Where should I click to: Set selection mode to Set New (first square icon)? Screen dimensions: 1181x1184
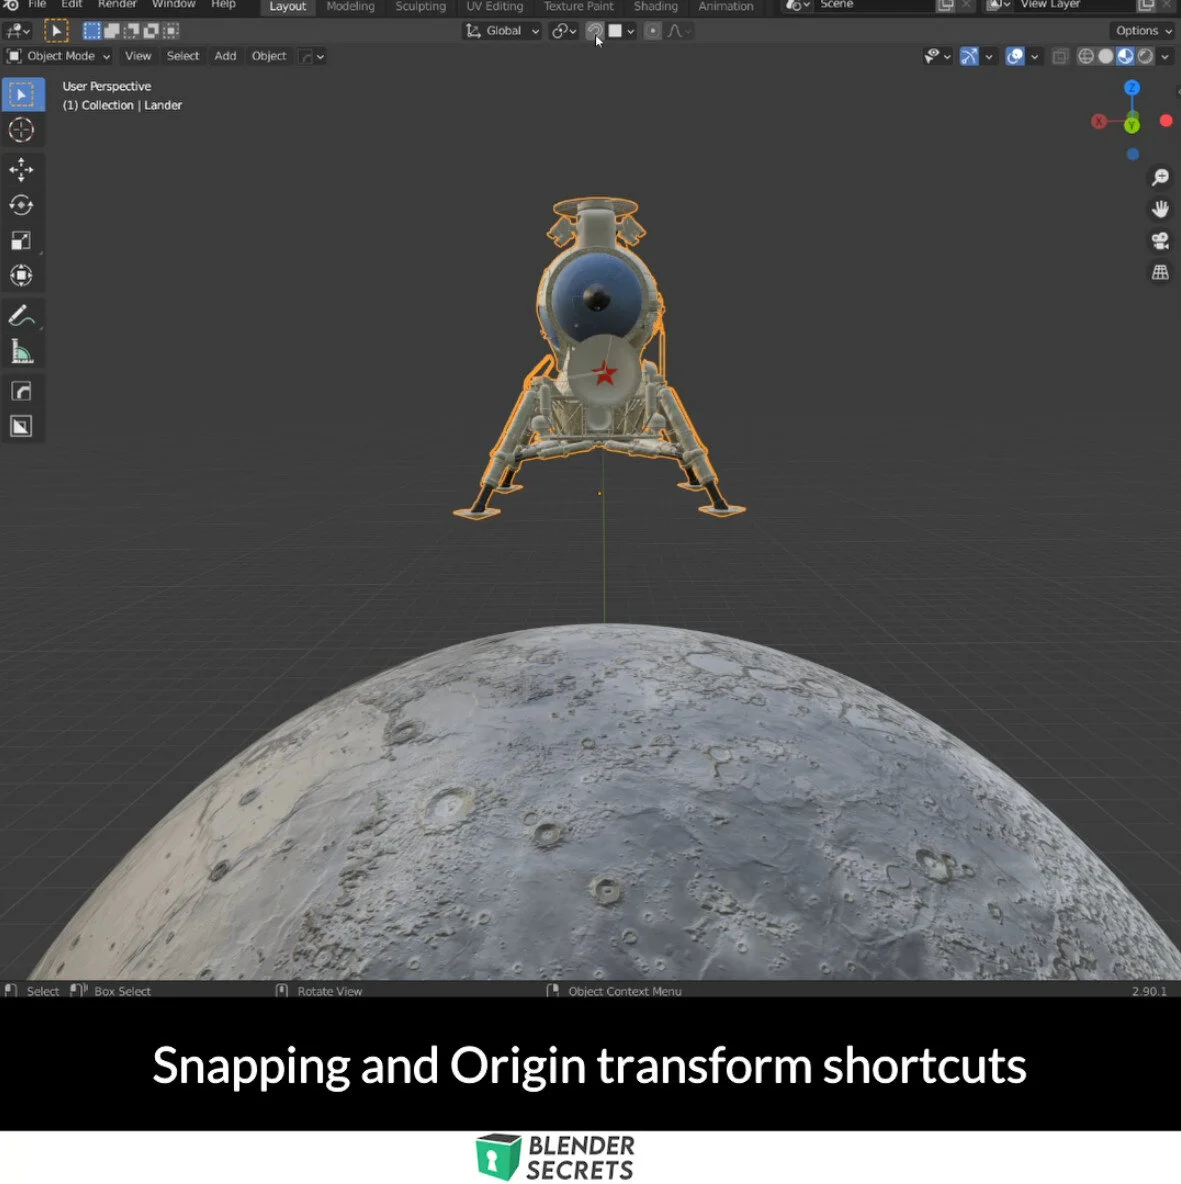(91, 31)
